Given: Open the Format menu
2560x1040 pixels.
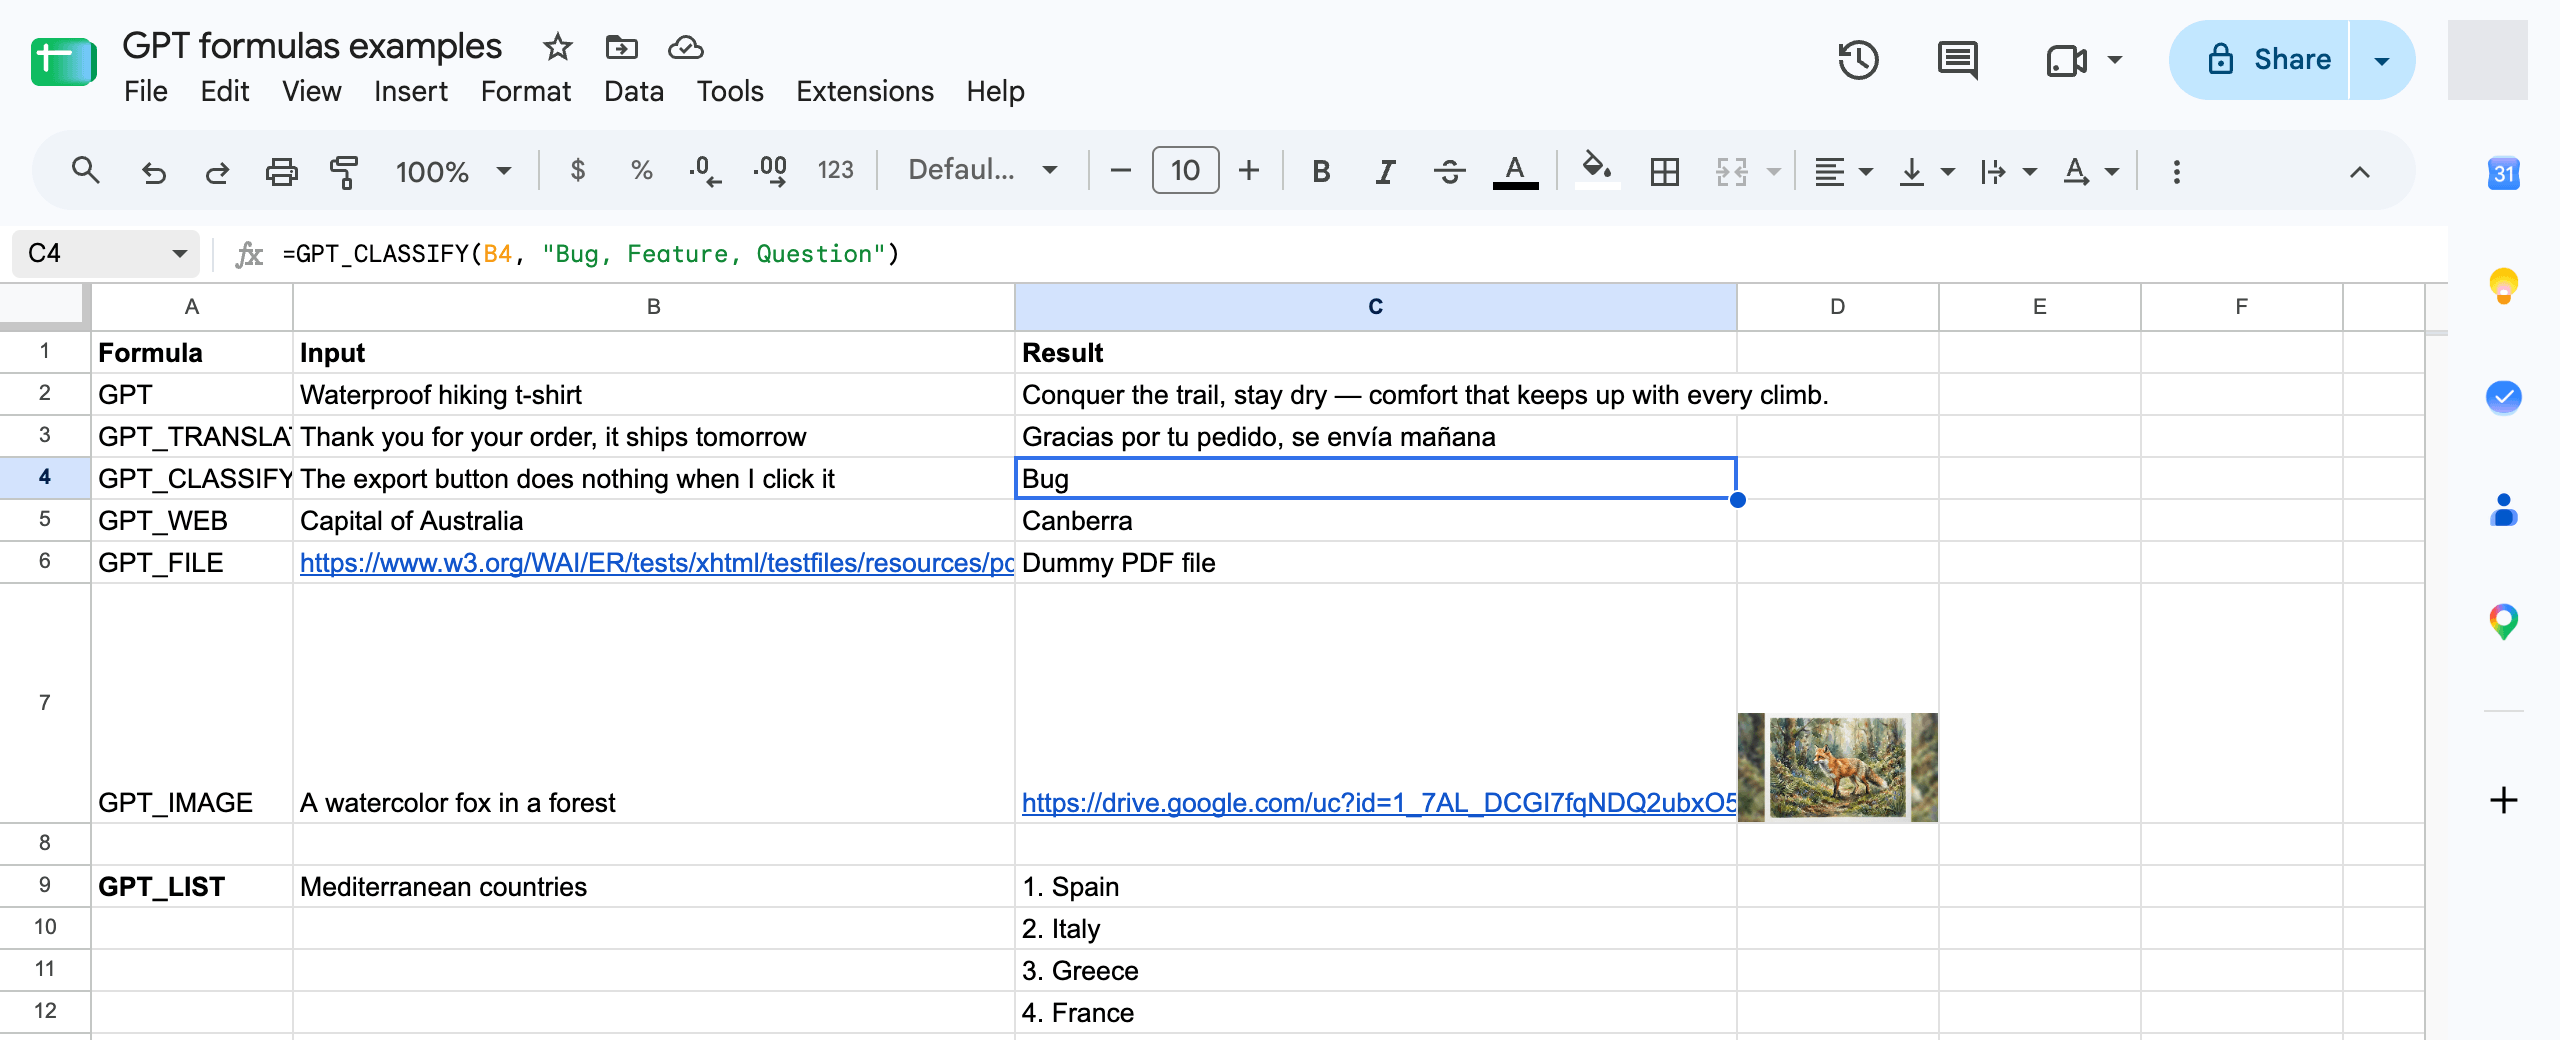Looking at the screenshot, I should (x=525, y=91).
